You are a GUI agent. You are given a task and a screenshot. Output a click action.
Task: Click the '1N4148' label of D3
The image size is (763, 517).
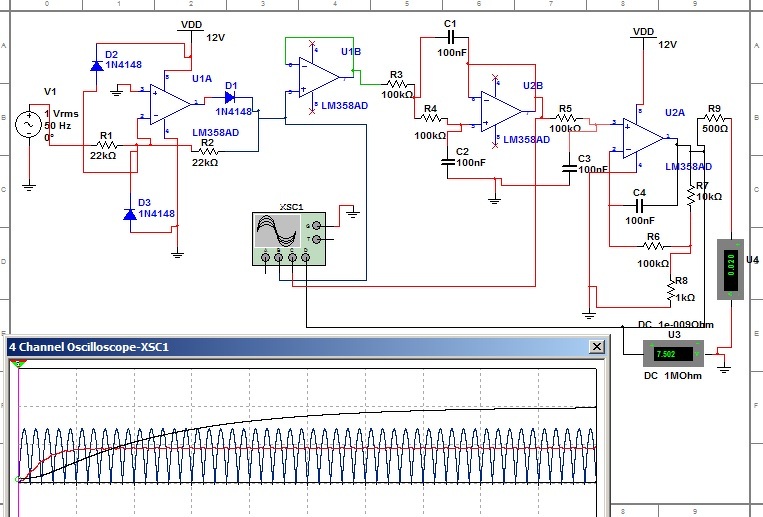(156, 214)
